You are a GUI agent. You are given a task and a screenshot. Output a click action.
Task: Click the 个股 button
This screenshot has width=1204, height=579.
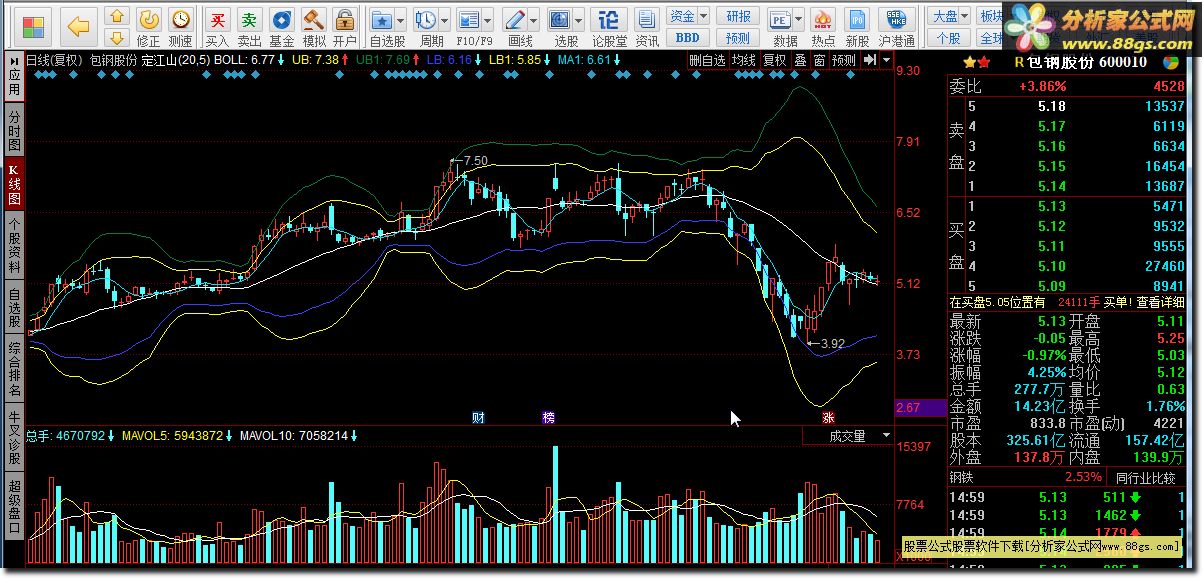click(x=949, y=38)
